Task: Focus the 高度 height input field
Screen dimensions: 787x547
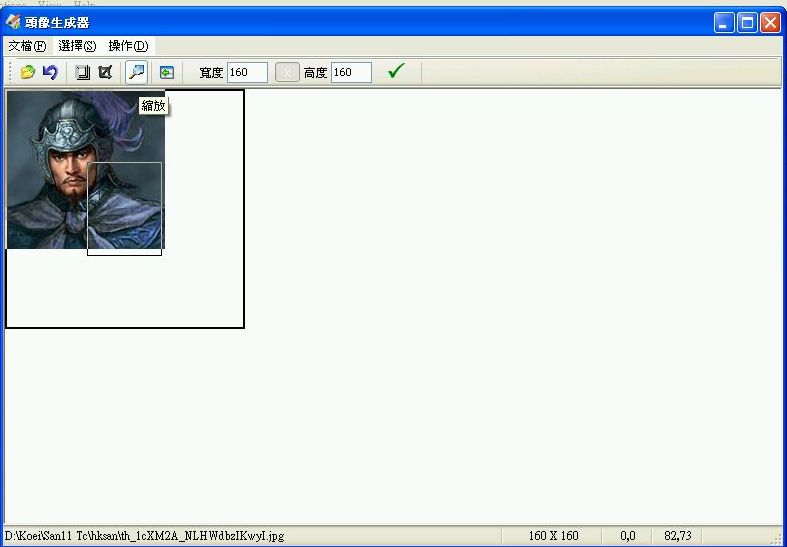Action: pyautogui.click(x=351, y=72)
